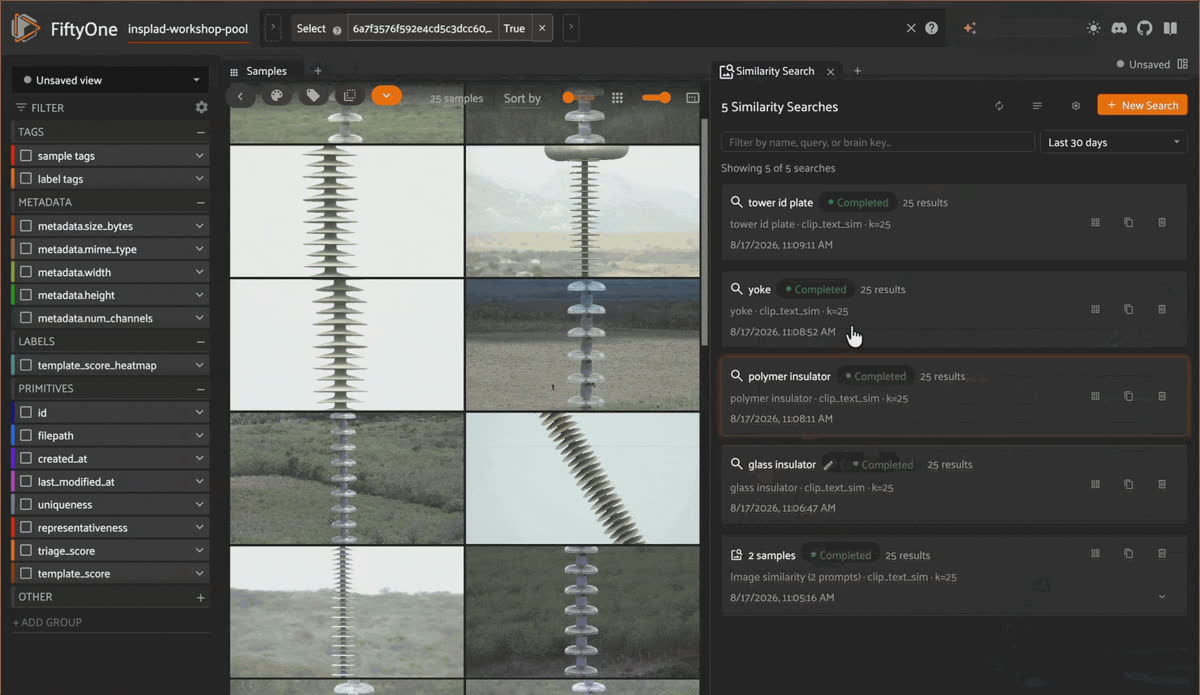Open sidebar filter settings gear
Viewport: 1200px width, 695px height.
pyautogui.click(x=202, y=107)
